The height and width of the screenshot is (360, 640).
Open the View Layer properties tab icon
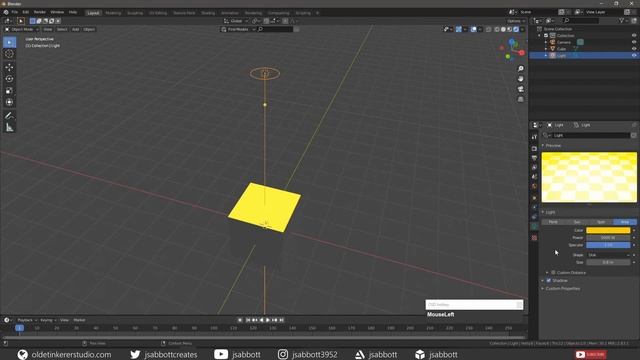534,167
